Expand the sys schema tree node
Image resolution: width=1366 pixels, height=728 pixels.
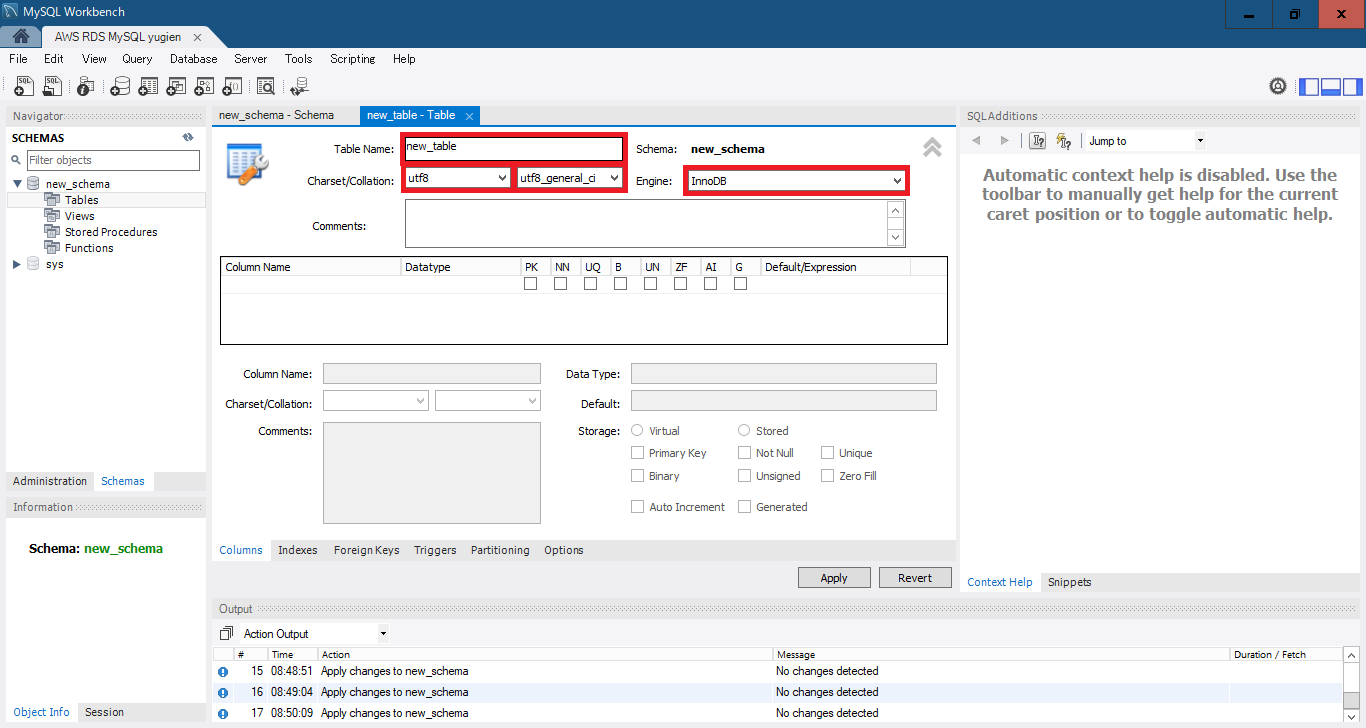tap(17, 264)
